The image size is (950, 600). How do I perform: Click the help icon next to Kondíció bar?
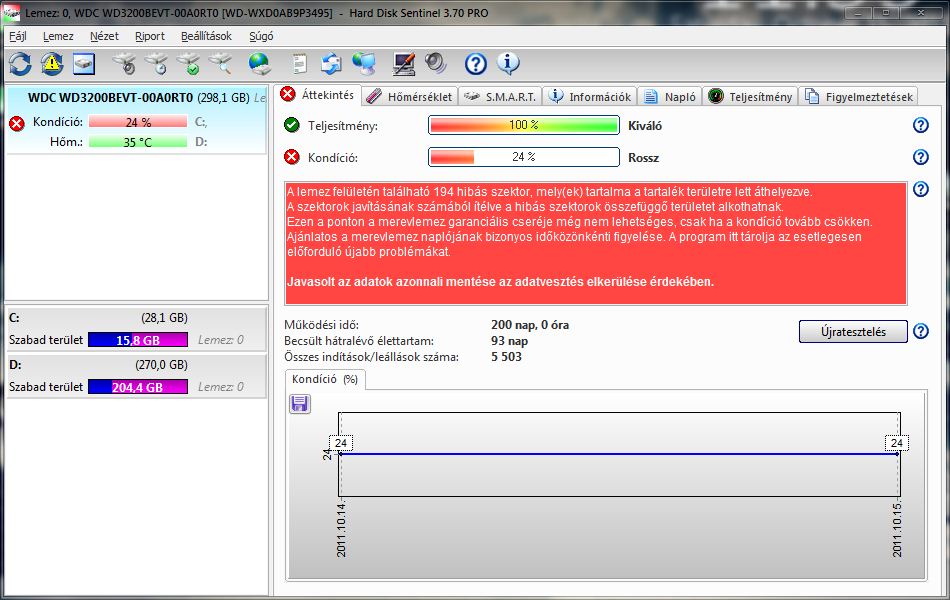click(921, 157)
